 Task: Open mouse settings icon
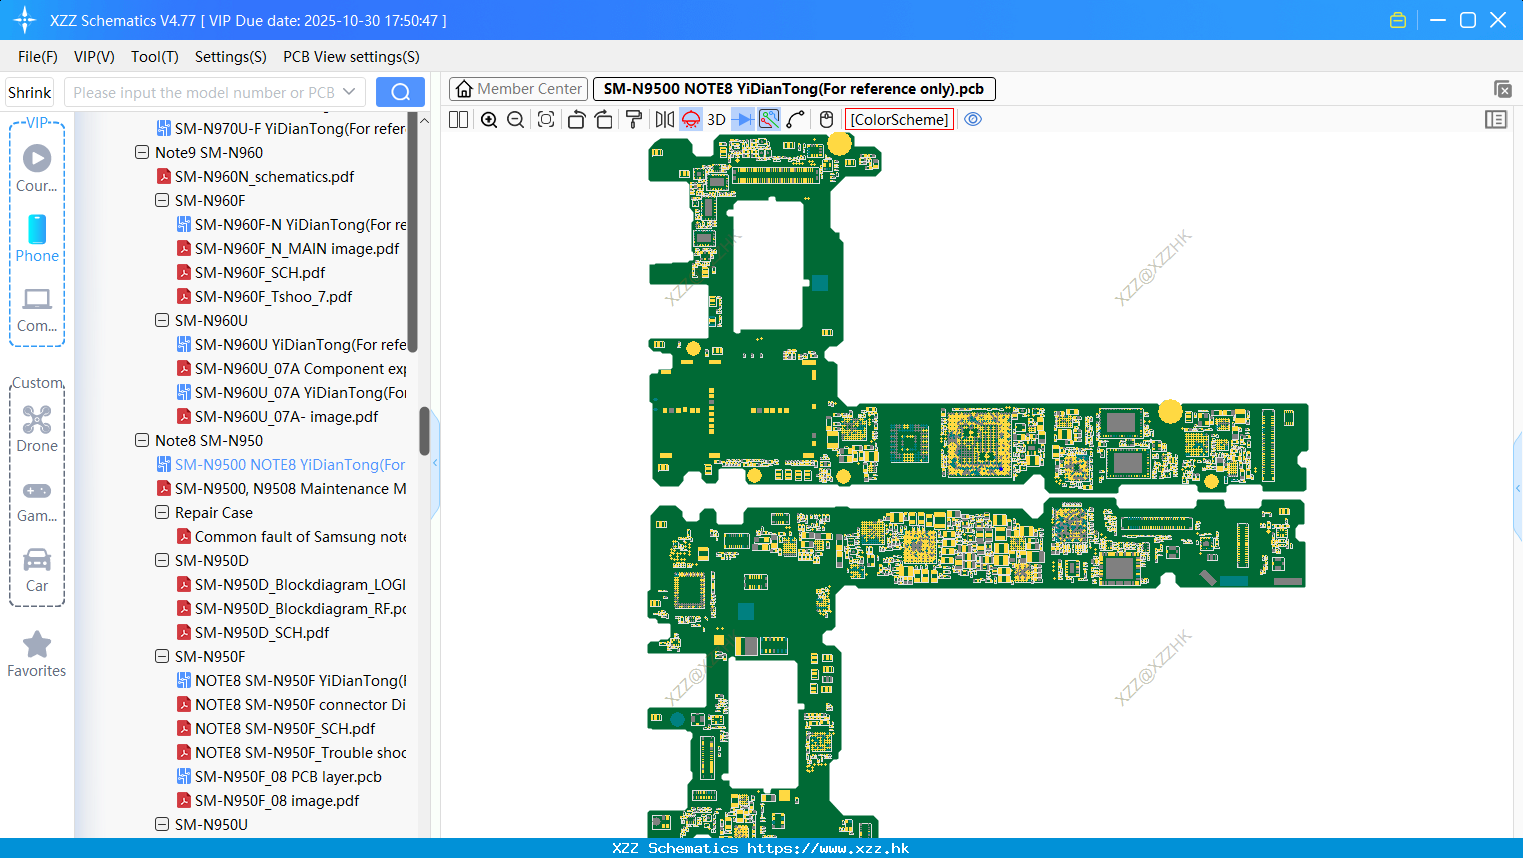point(826,119)
